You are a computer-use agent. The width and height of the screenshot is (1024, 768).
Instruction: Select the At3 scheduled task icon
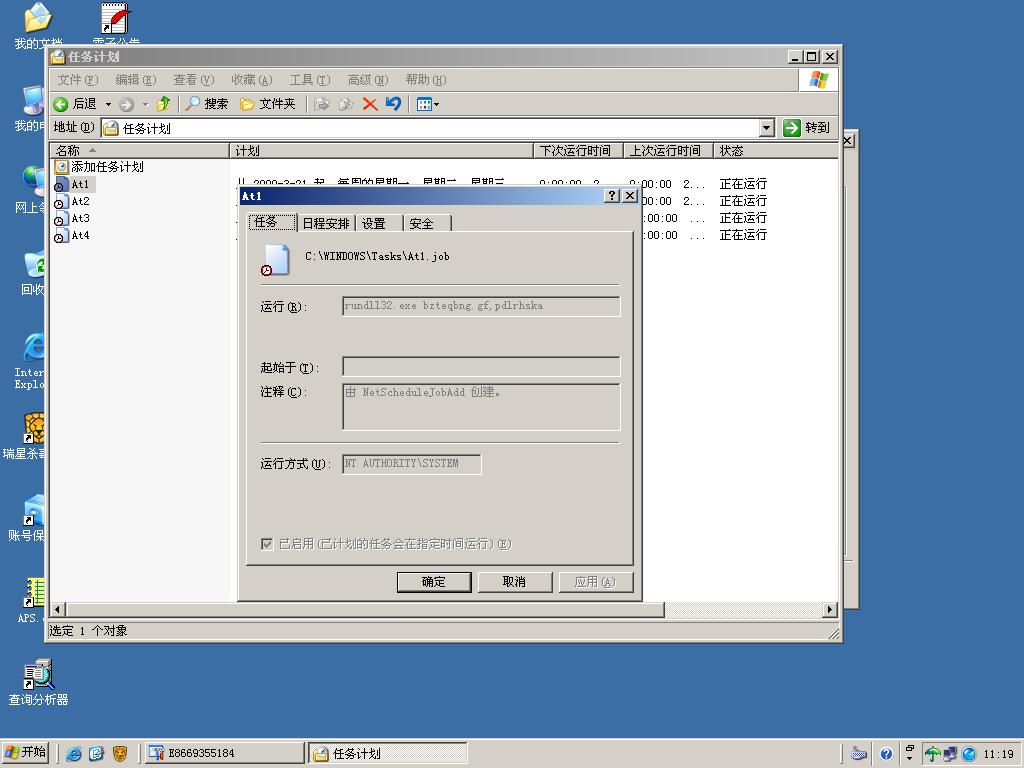coord(59,219)
